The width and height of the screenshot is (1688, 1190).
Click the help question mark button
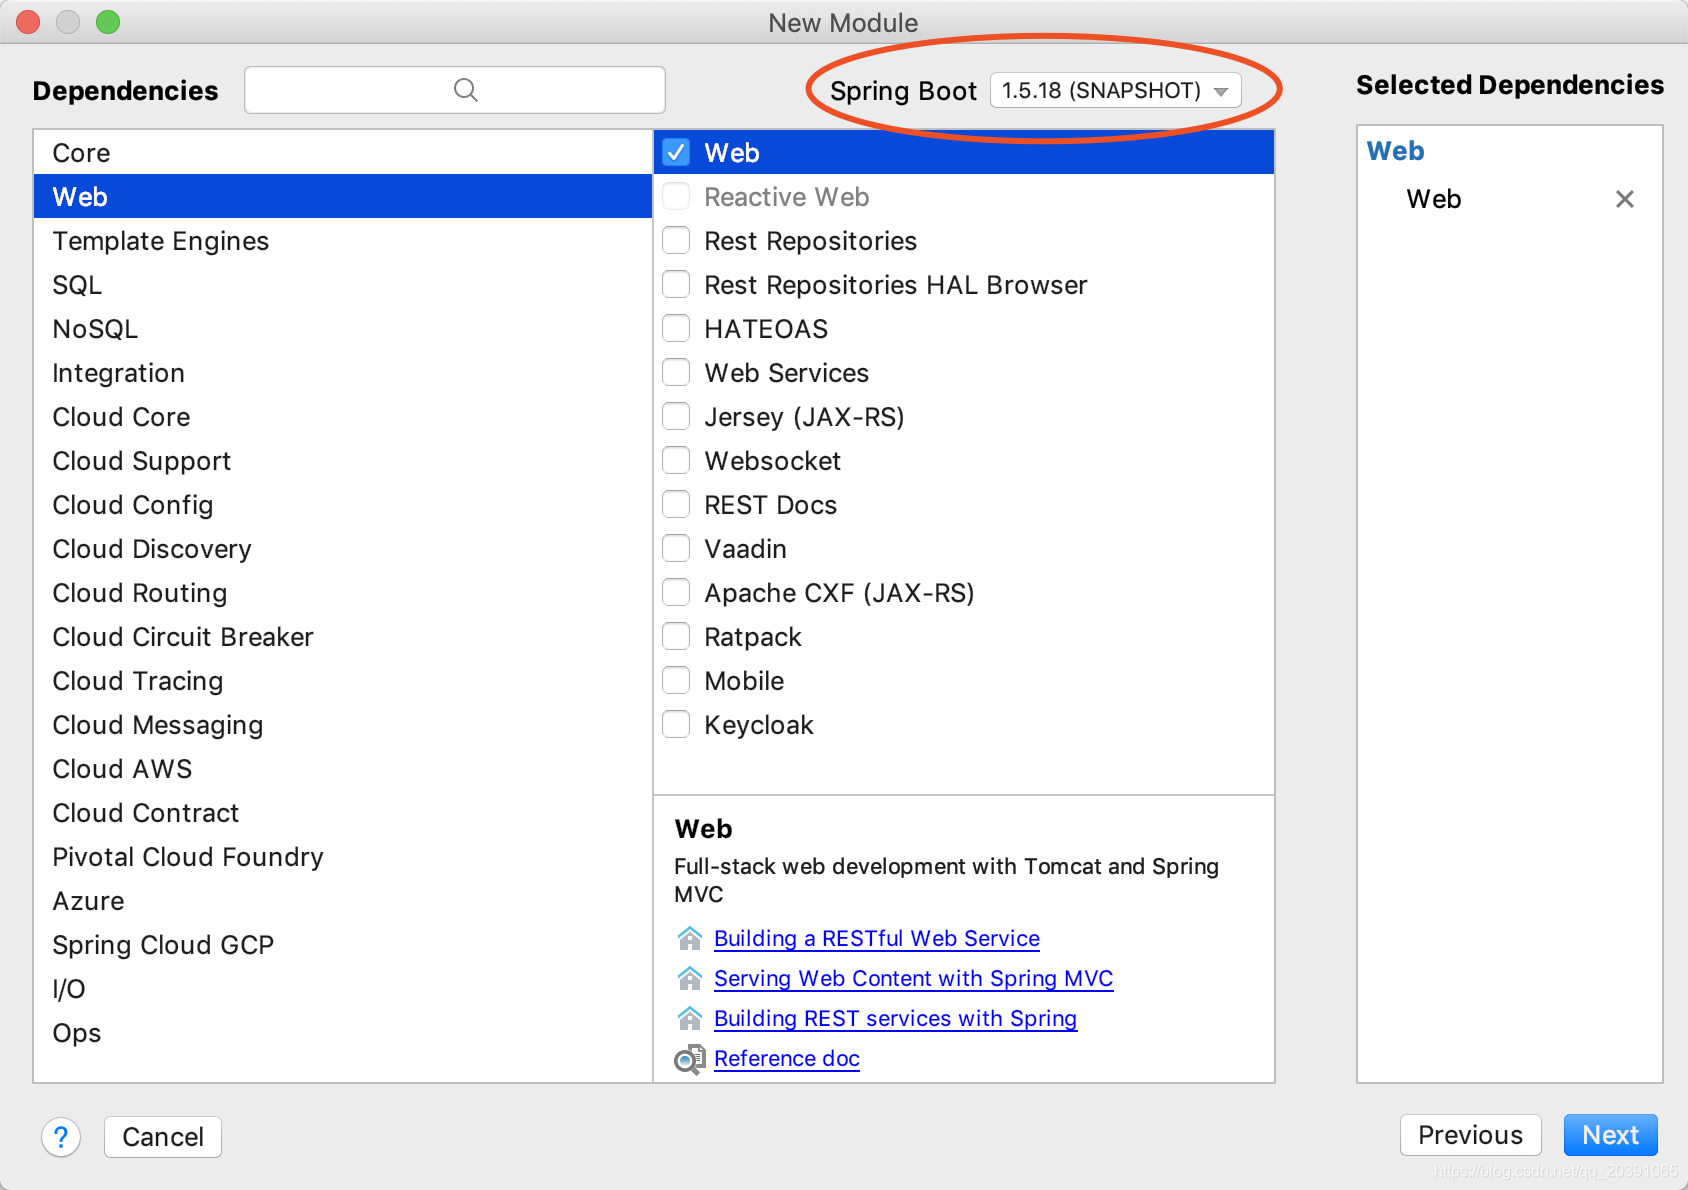[61, 1137]
